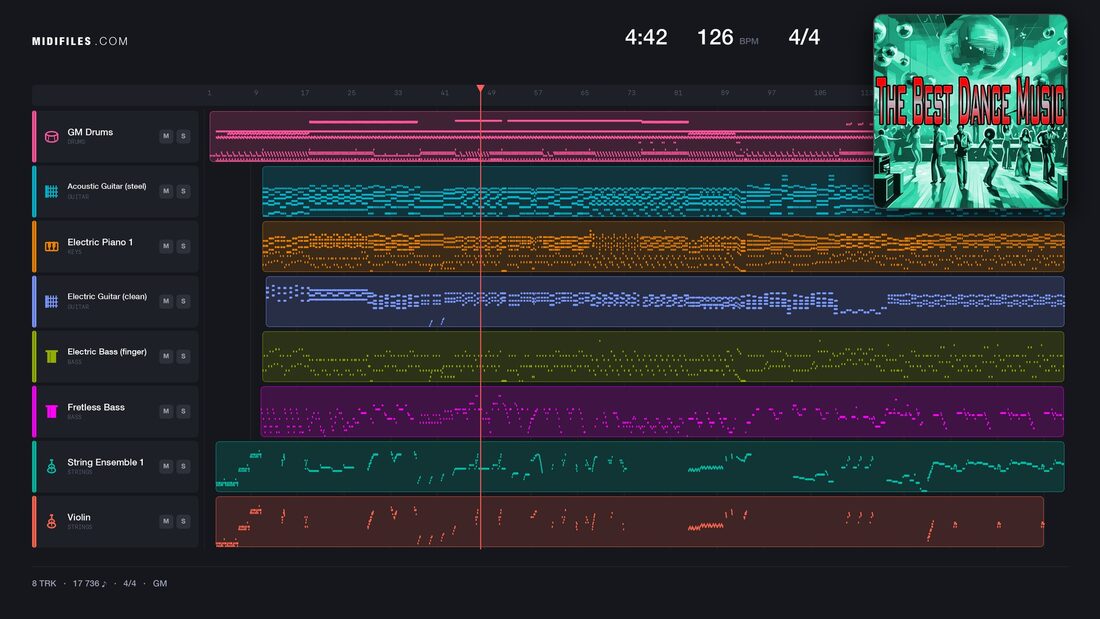Click the Electric Guitar (clean) track icon
The image size is (1100, 619).
(x=51, y=301)
